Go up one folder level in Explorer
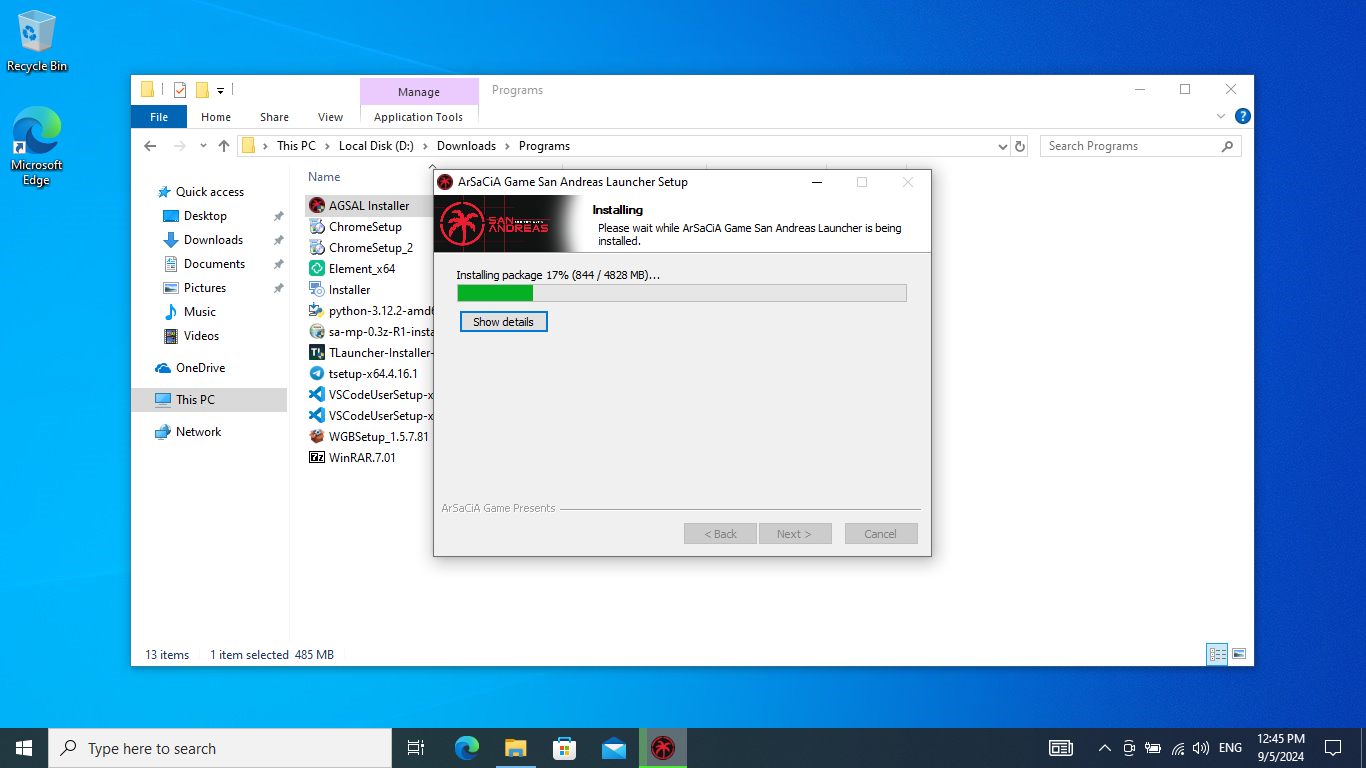The width and height of the screenshot is (1366, 768). click(x=224, y=146)
